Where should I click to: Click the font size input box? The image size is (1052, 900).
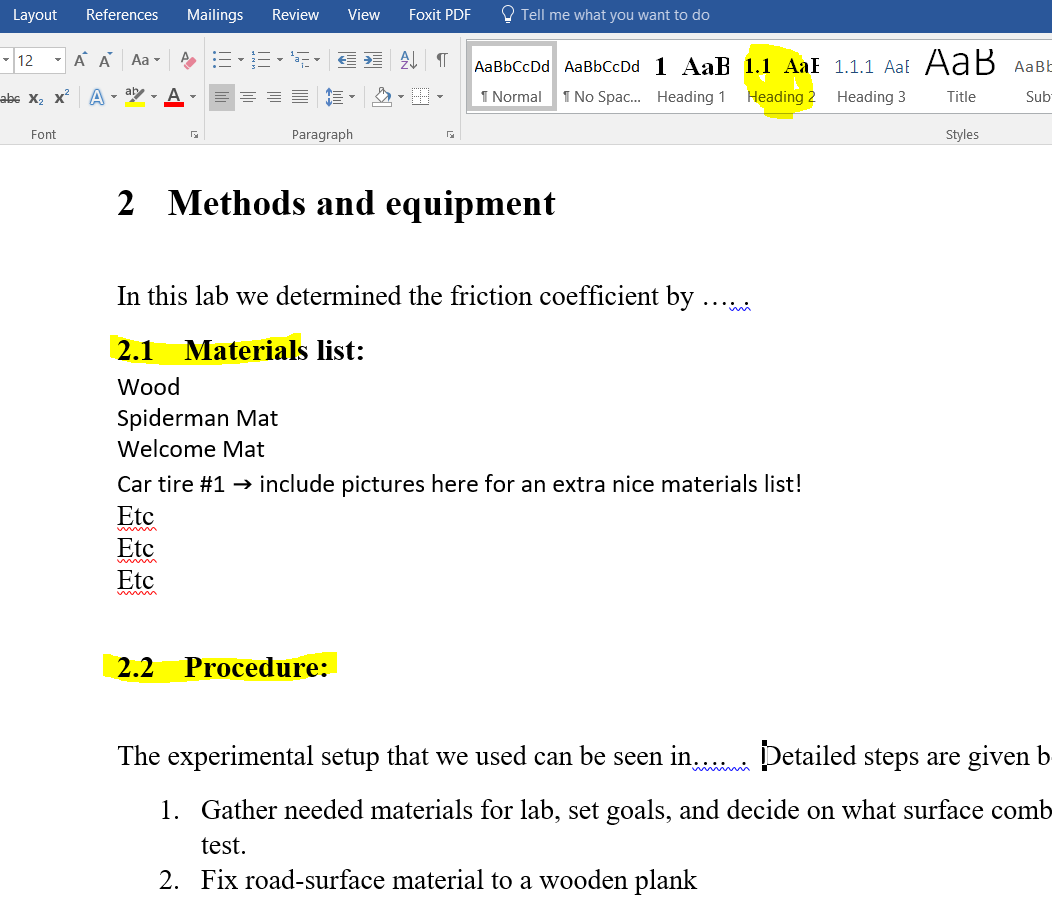(x=32, y=60)
